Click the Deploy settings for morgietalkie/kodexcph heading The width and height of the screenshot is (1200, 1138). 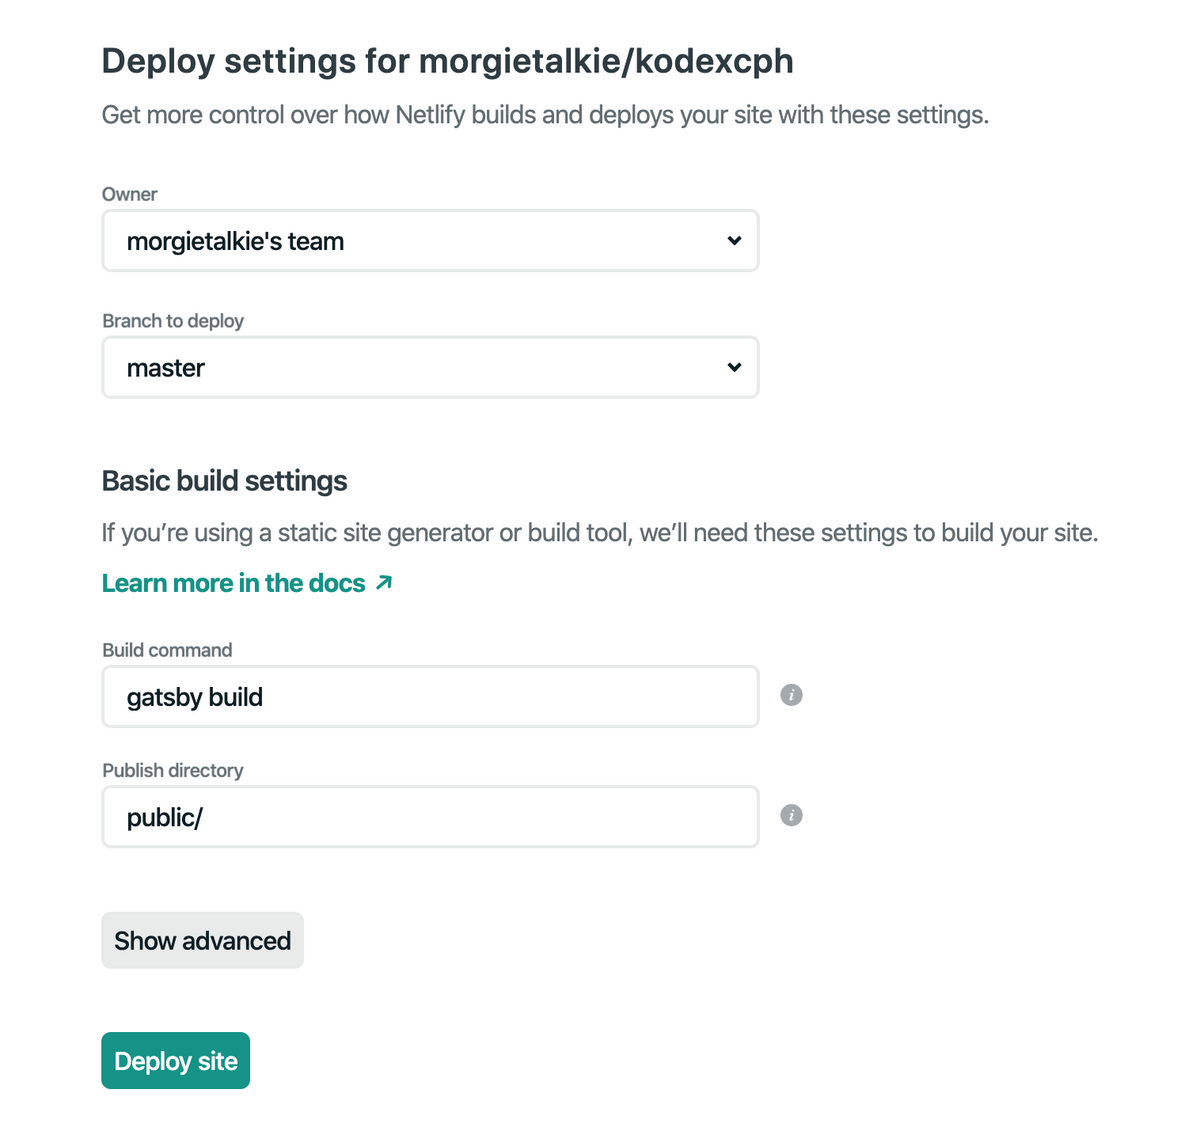tap(447, 61)
